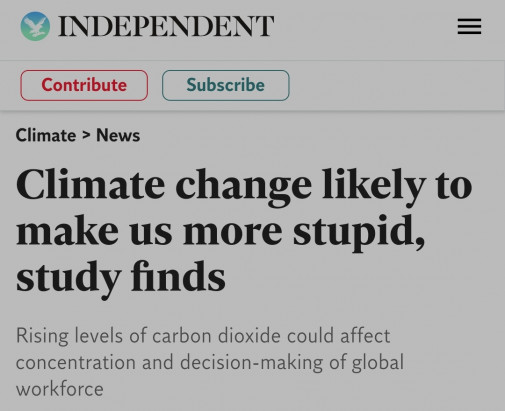The width and height of the screenshot is (505, 411).
Task: Click the headline words 'study finds'
Action: tap(121, 278)
